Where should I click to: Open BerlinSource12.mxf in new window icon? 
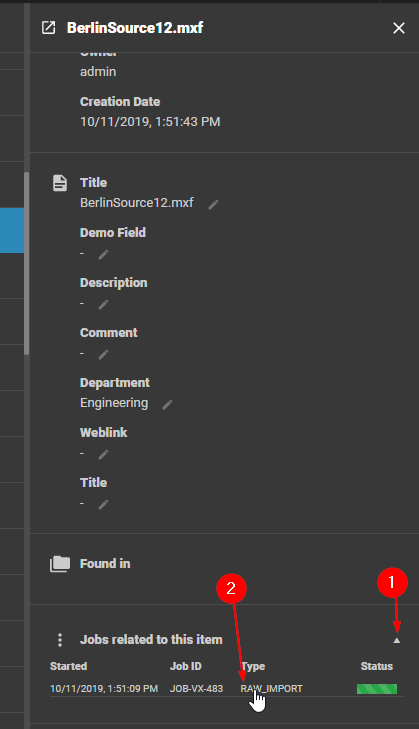pos(48,28)
